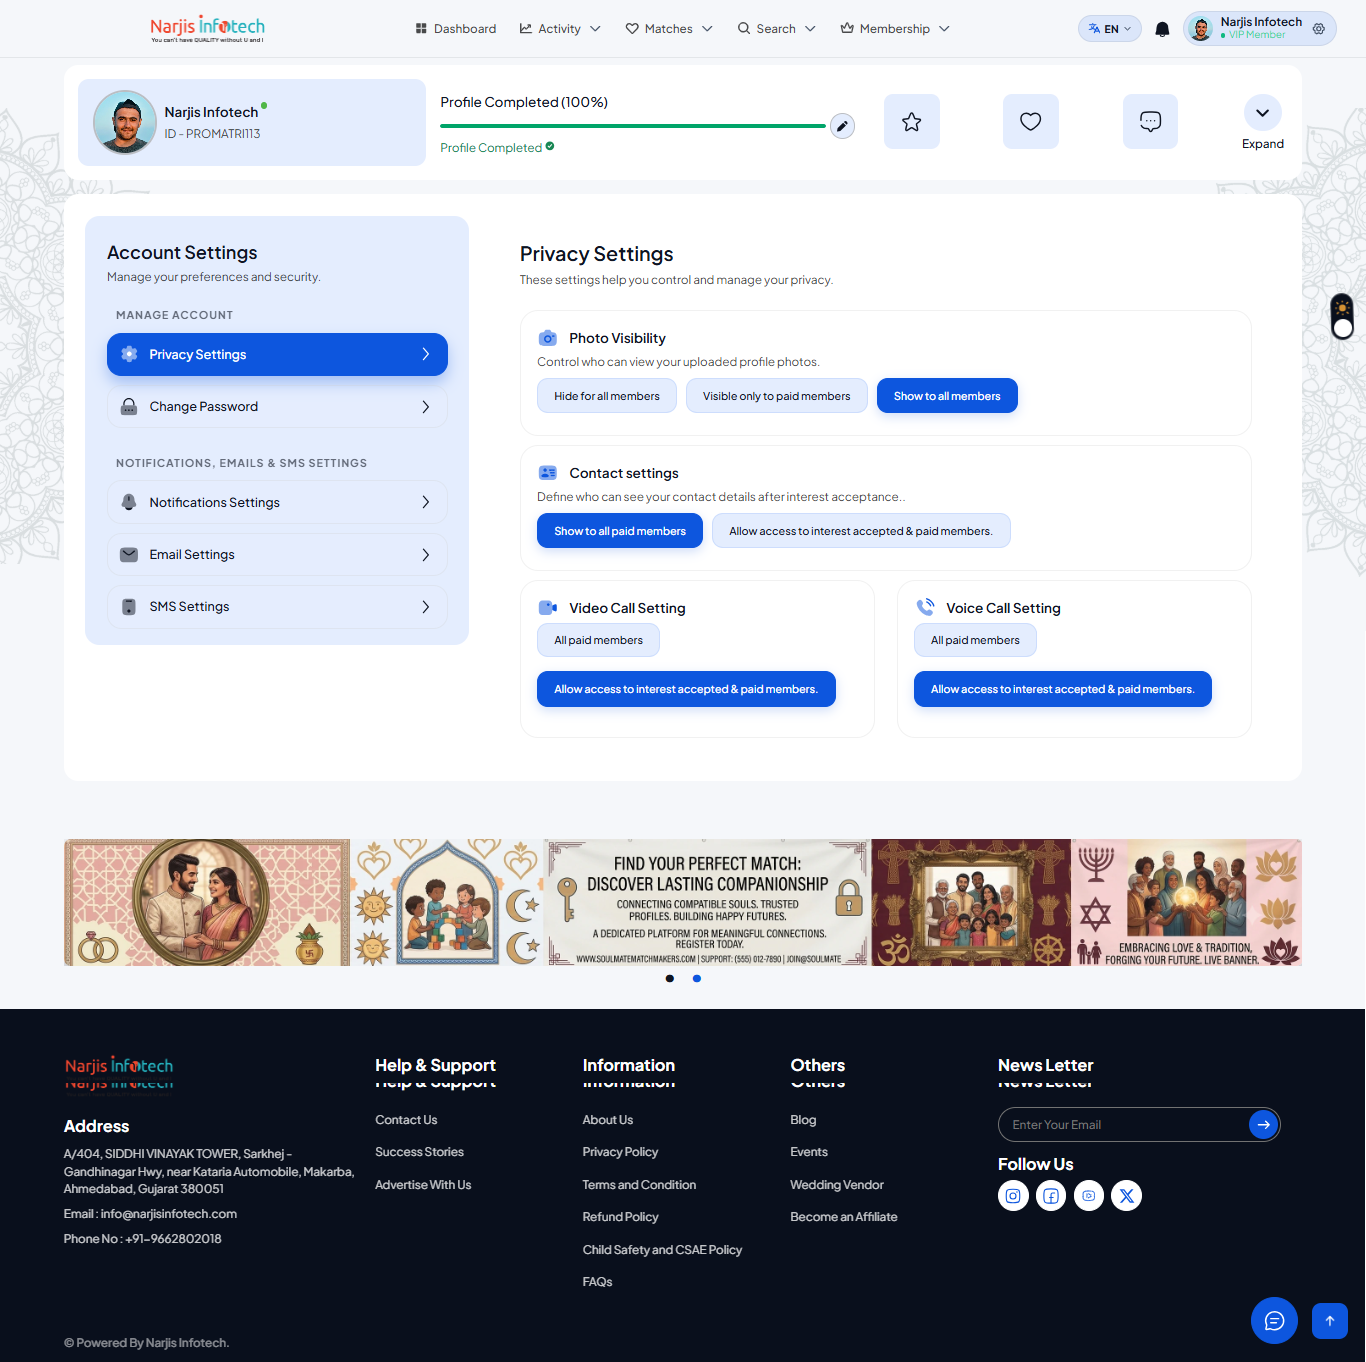Click the wedding couple banner image
The image size is (1366, 1362).
point(207,902)
